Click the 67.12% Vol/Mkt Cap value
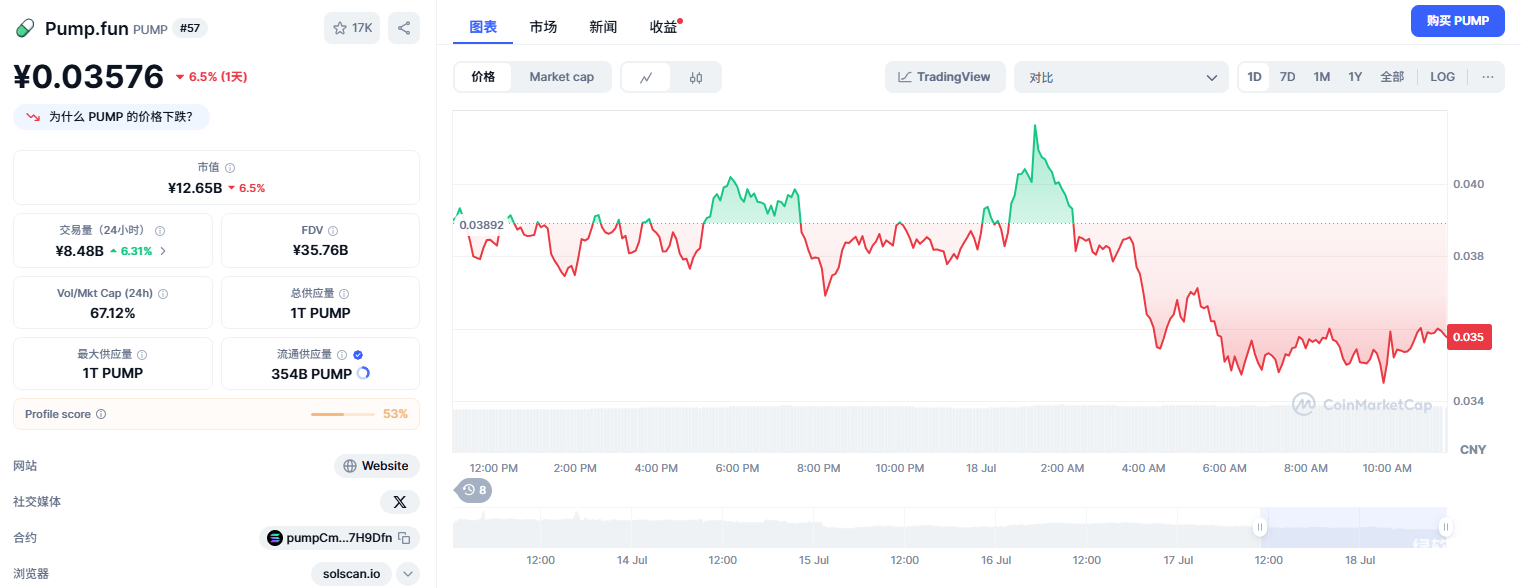The width and height of the screenshot is (1521, 588). pos(113,313)
